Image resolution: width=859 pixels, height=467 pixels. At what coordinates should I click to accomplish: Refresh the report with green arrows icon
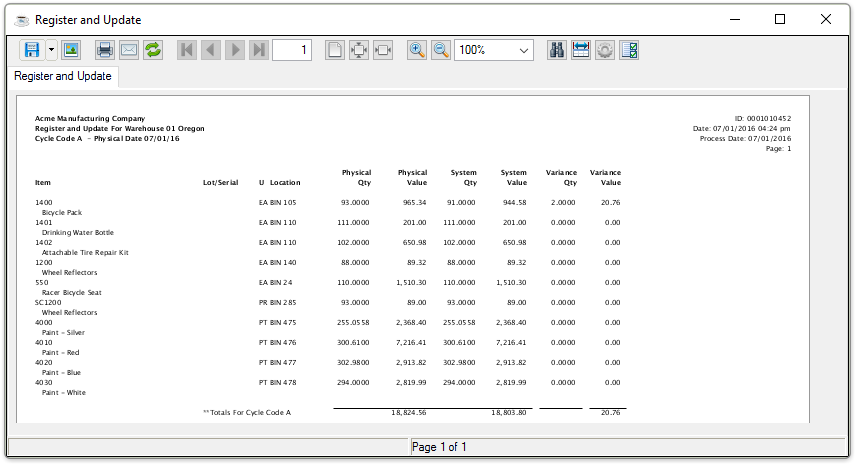click(153, 50)
